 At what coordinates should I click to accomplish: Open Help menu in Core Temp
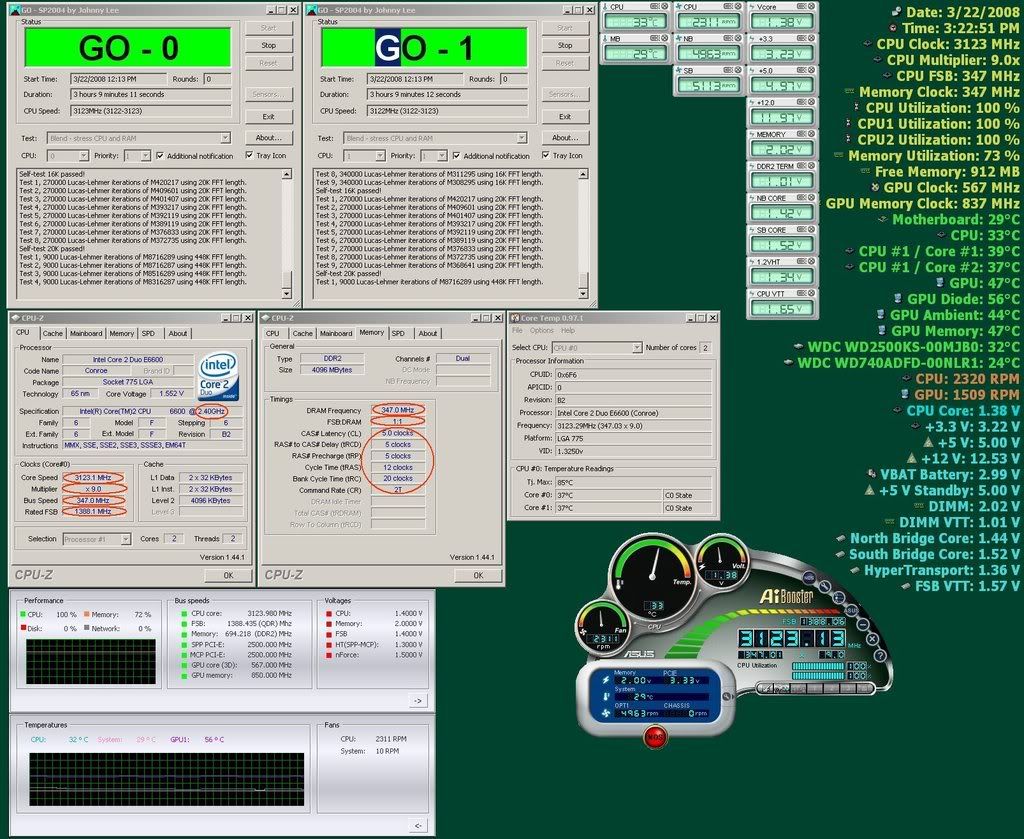568,331
